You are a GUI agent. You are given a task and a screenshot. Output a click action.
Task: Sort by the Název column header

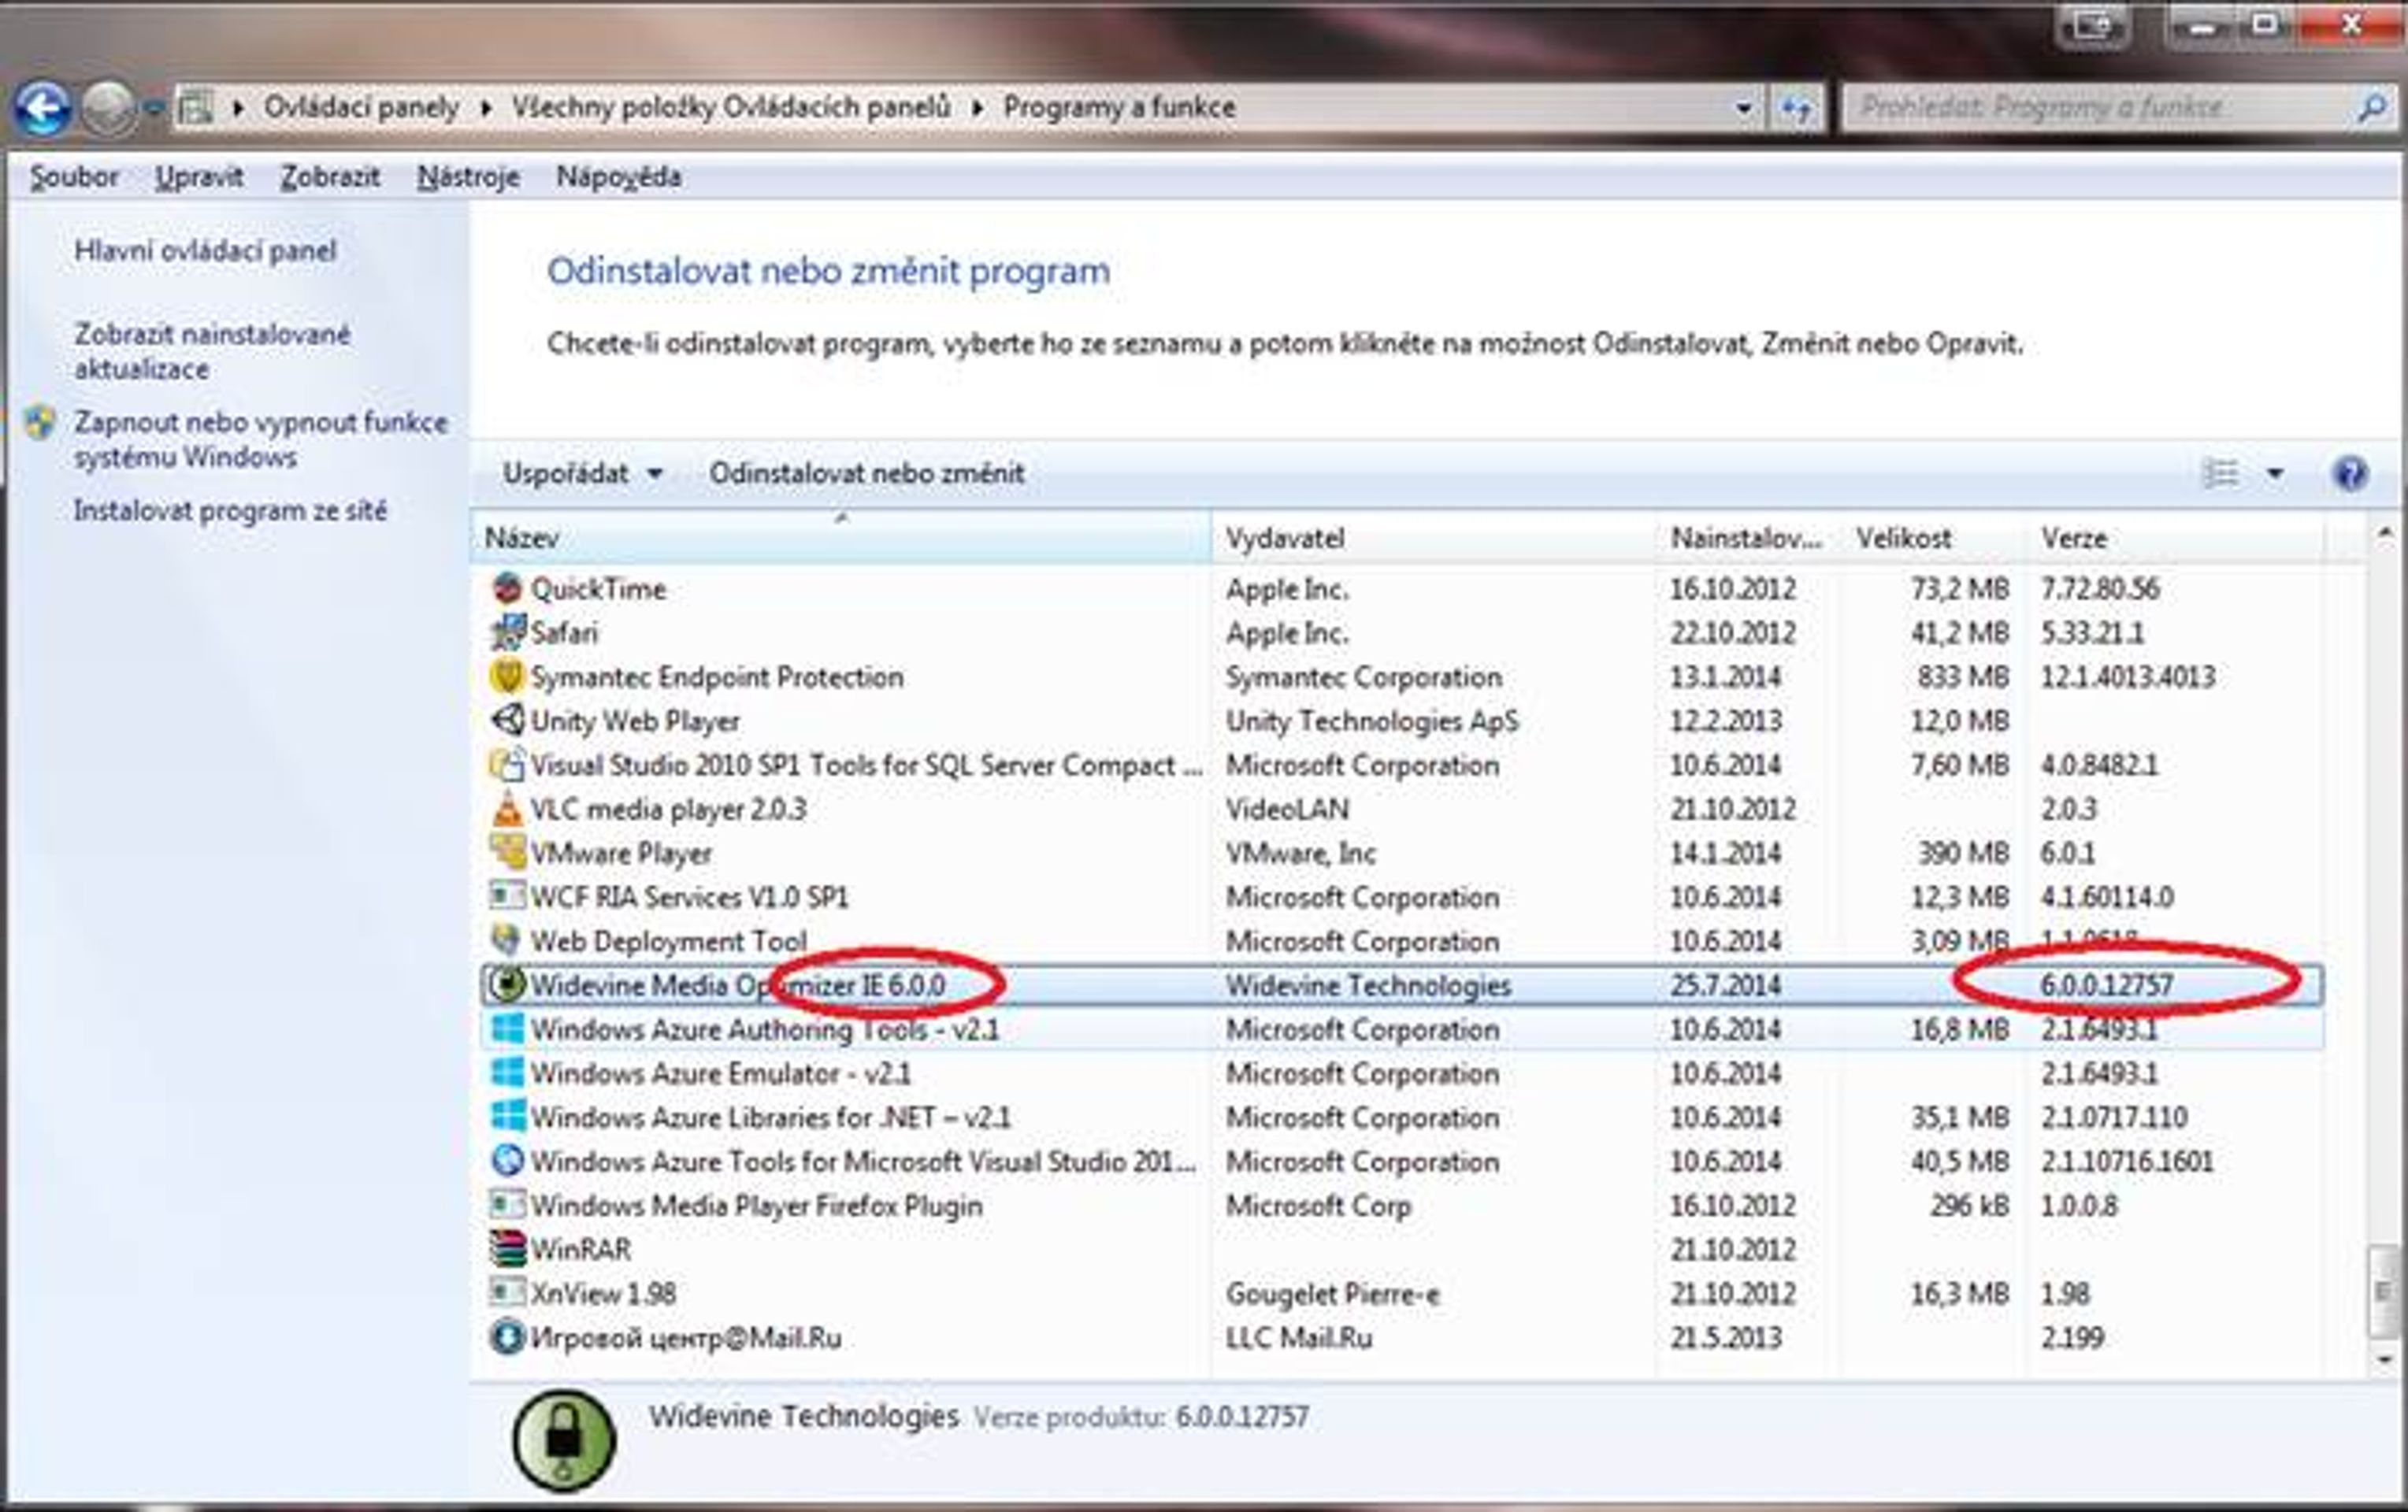[841, 538]
